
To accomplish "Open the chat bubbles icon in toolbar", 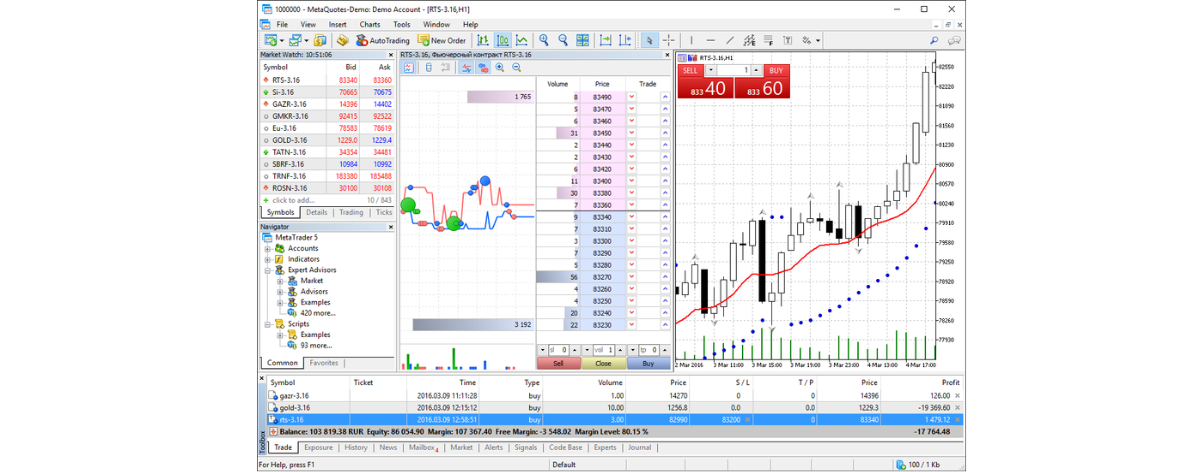I will click(954, 41).
